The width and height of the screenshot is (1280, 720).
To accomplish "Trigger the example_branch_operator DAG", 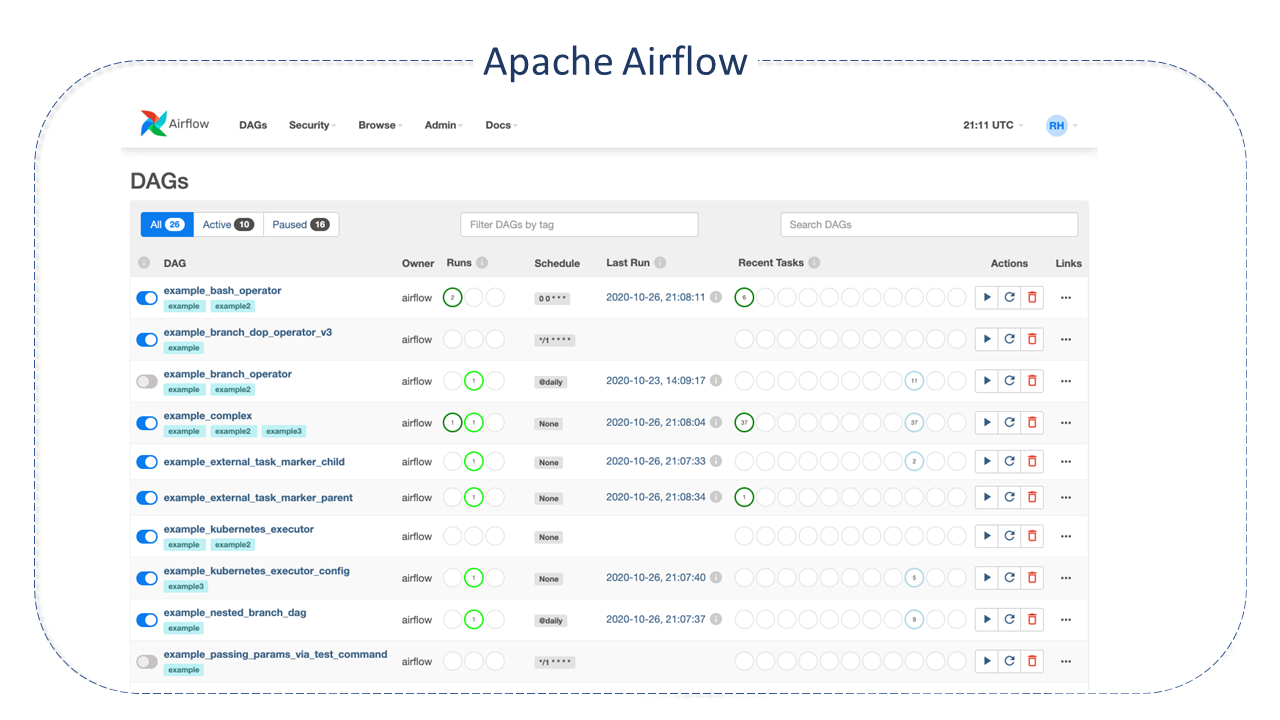I will pos(987,381).
